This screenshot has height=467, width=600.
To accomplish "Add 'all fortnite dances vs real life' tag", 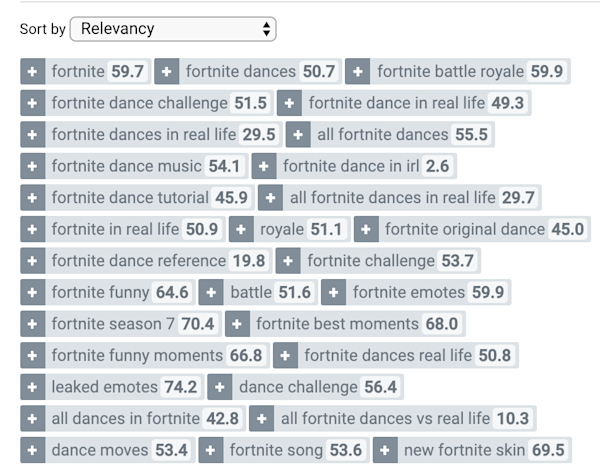I will [x=261, y=418].
